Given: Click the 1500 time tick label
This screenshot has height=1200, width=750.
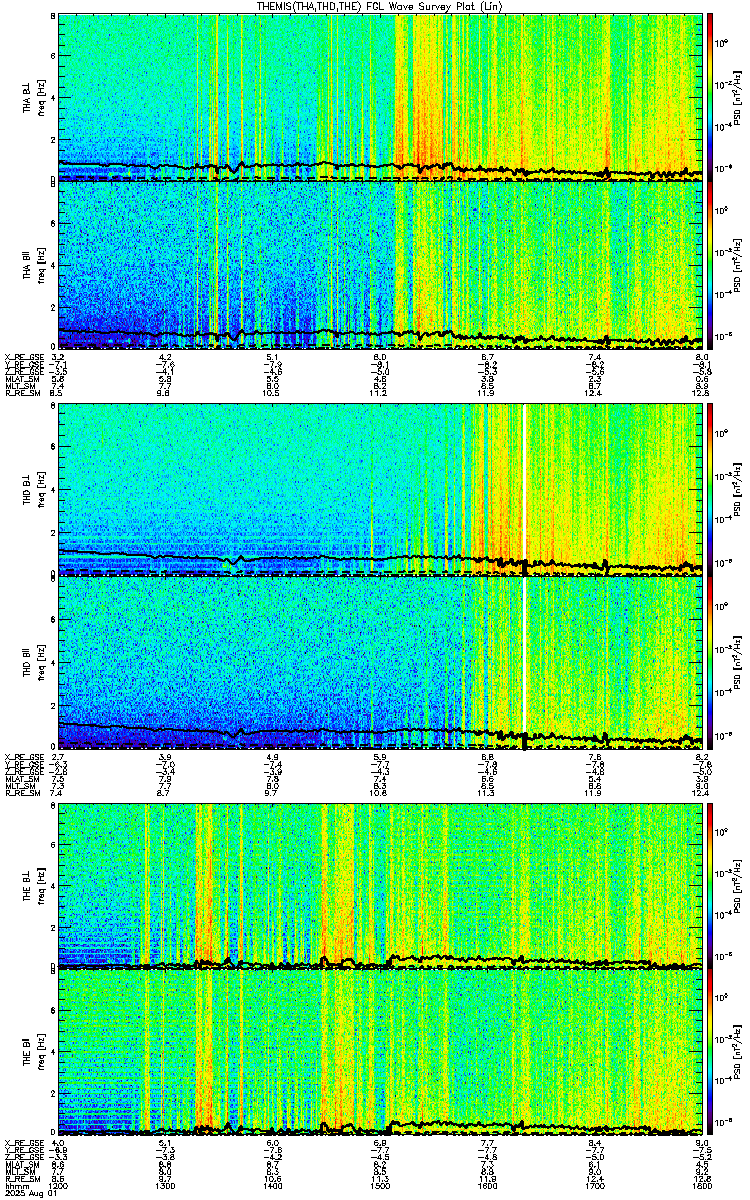Looking at the screenshot, I should coord(380,1187).
